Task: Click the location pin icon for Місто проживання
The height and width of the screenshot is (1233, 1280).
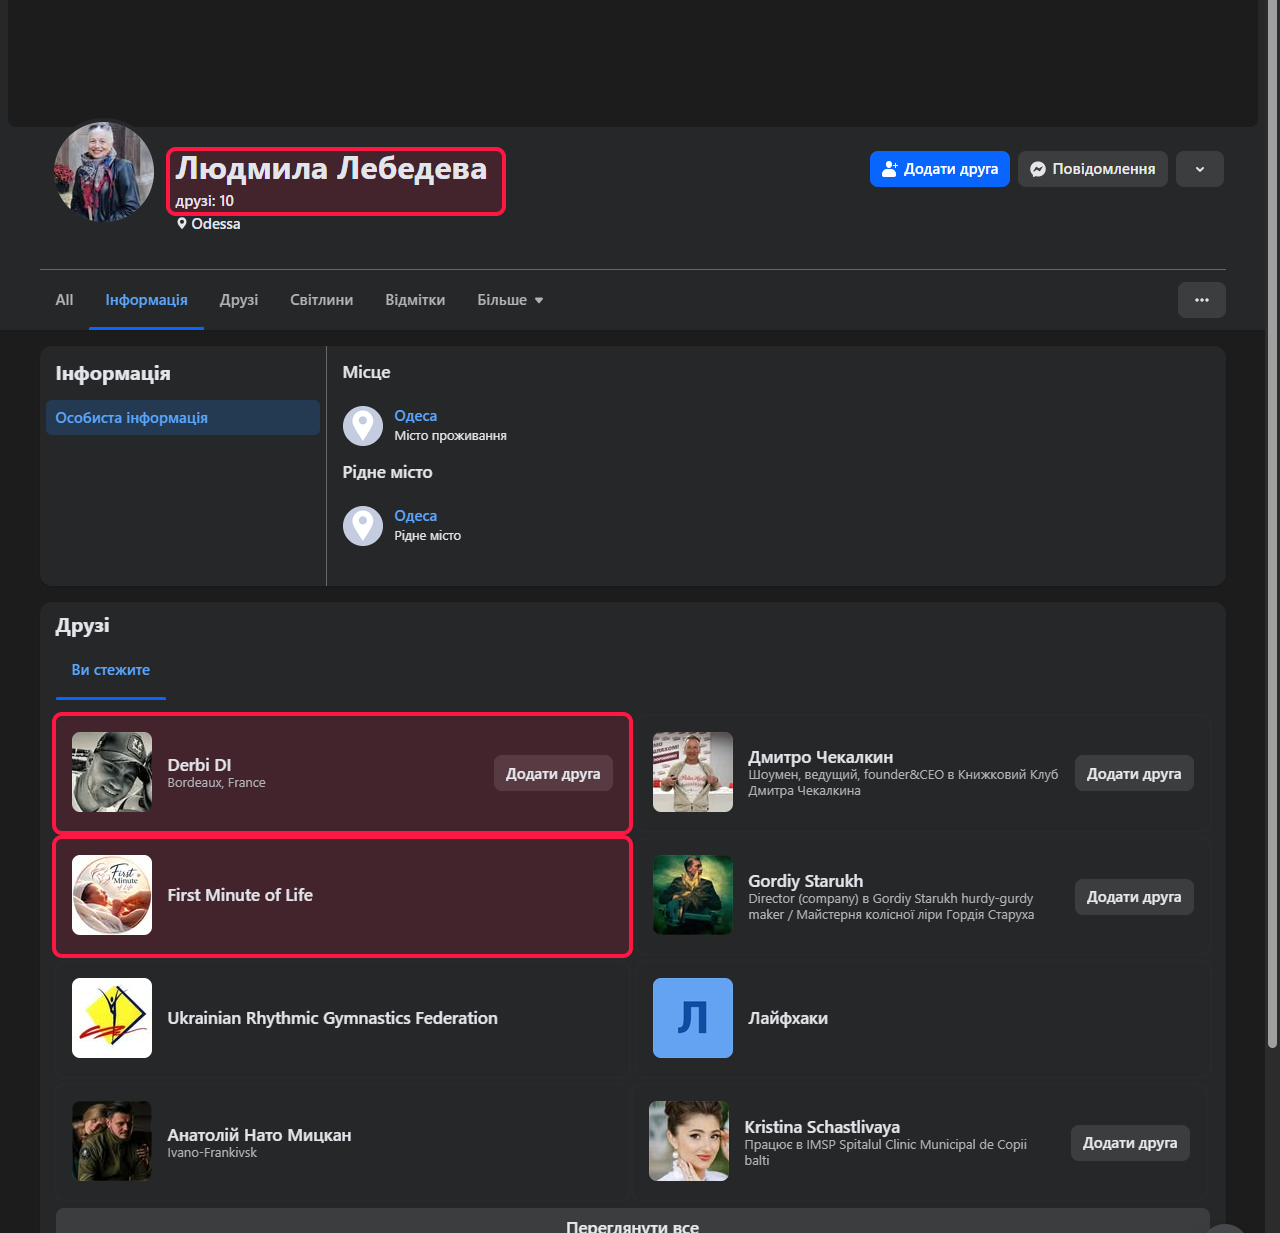Action: (x=363, y=426)
